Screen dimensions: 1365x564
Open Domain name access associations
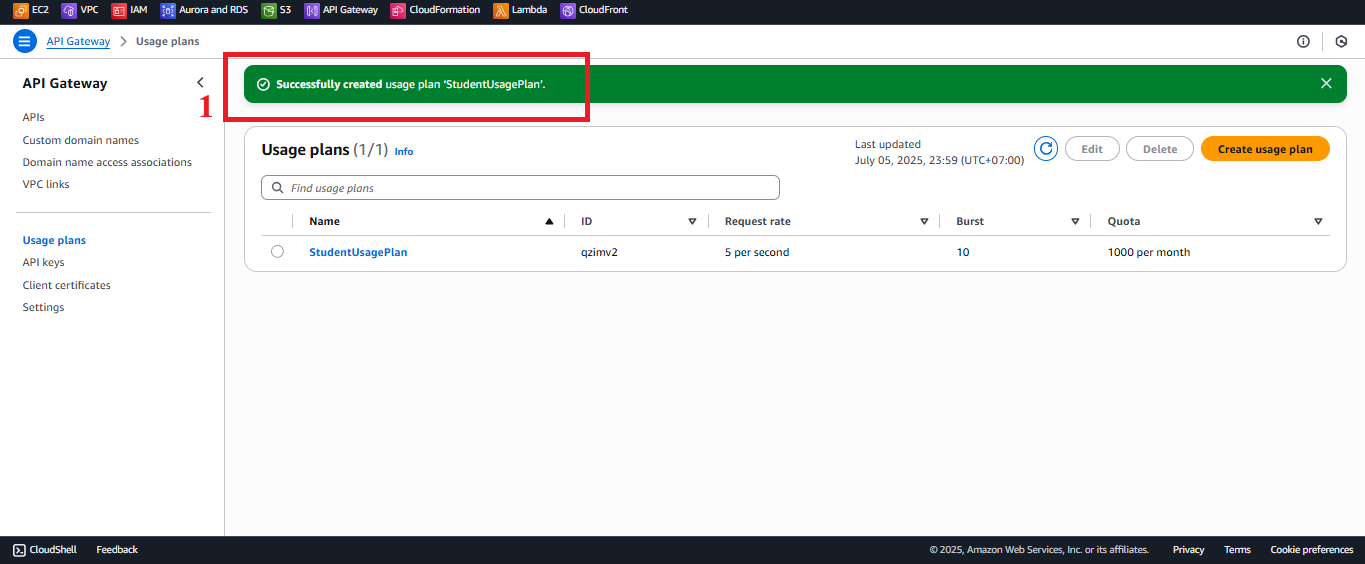tap(107, 162)
